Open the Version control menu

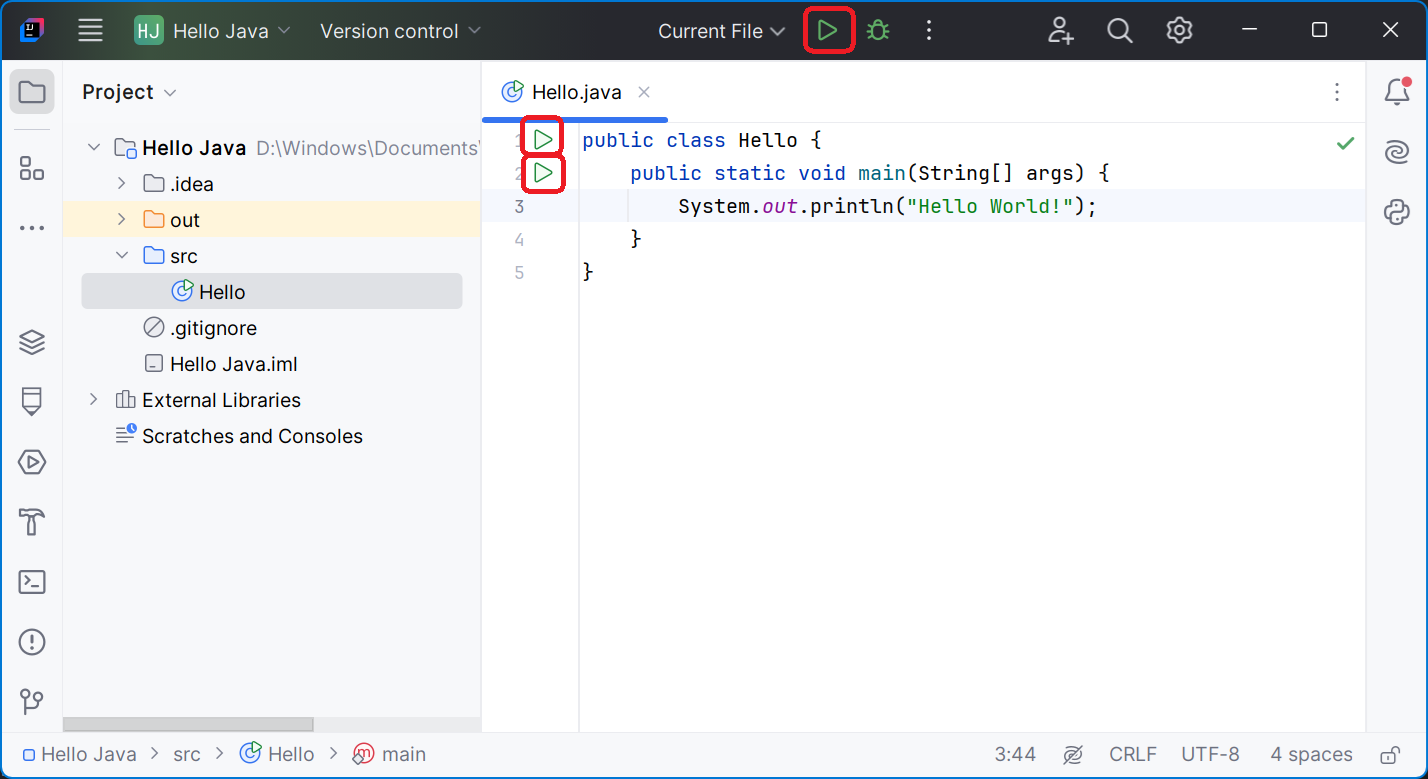coord(400,31)
